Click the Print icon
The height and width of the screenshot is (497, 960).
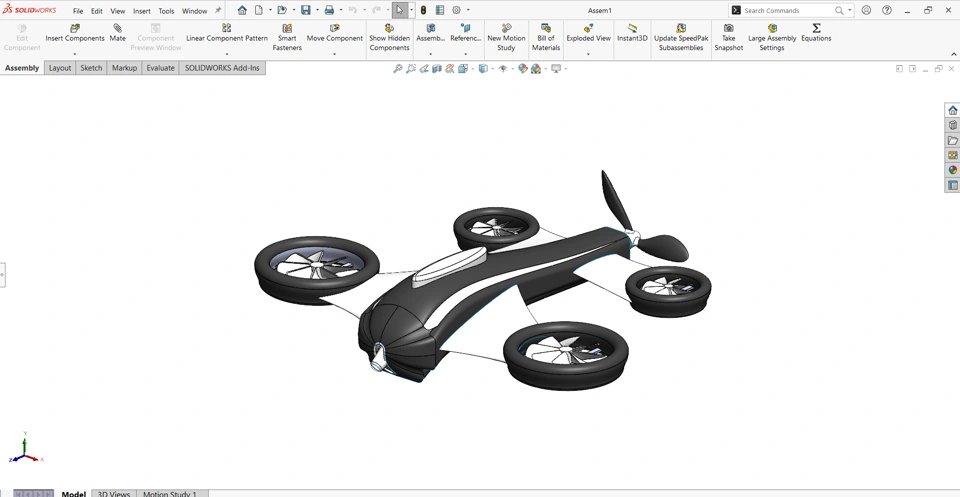click(x=329, y=10)
